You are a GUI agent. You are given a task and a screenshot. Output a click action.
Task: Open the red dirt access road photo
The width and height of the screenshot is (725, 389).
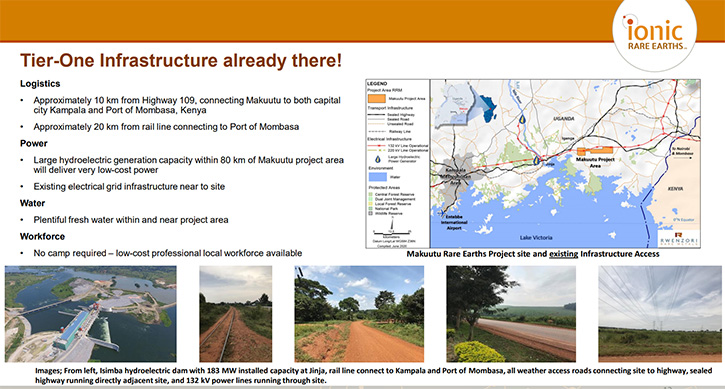click(359, 314)
